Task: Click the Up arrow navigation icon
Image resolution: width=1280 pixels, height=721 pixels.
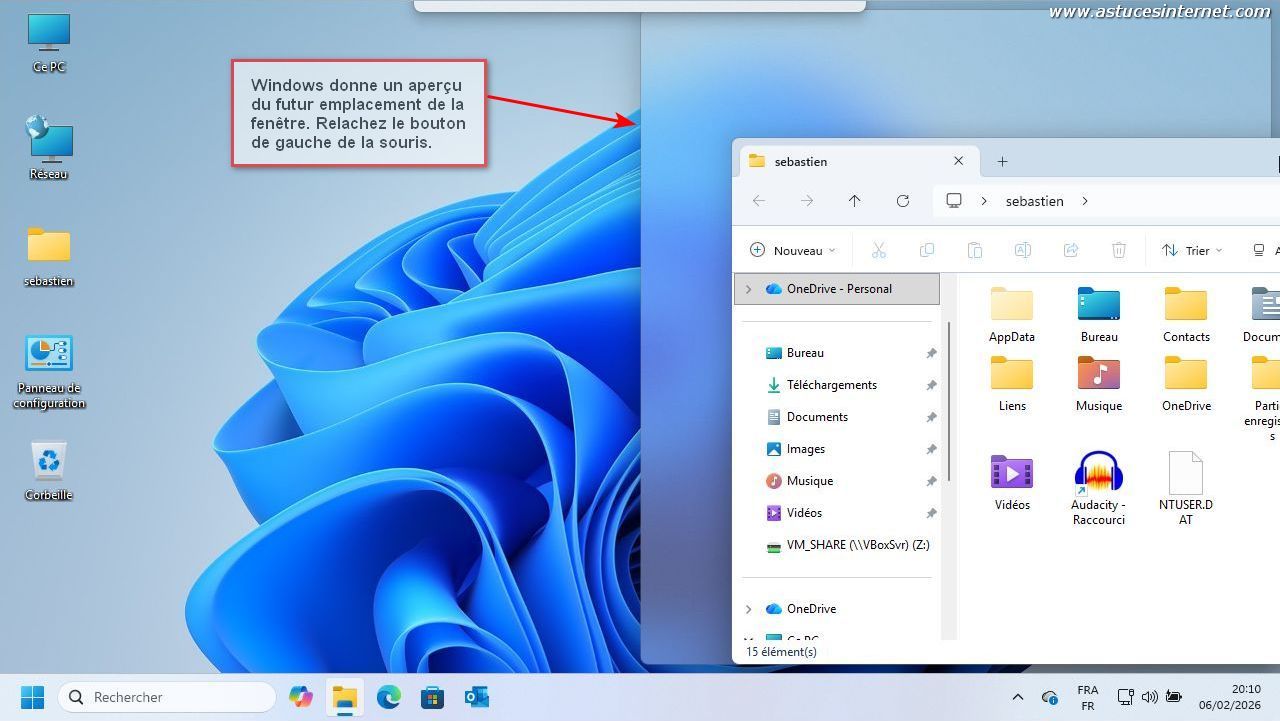Action: (854, 201)
